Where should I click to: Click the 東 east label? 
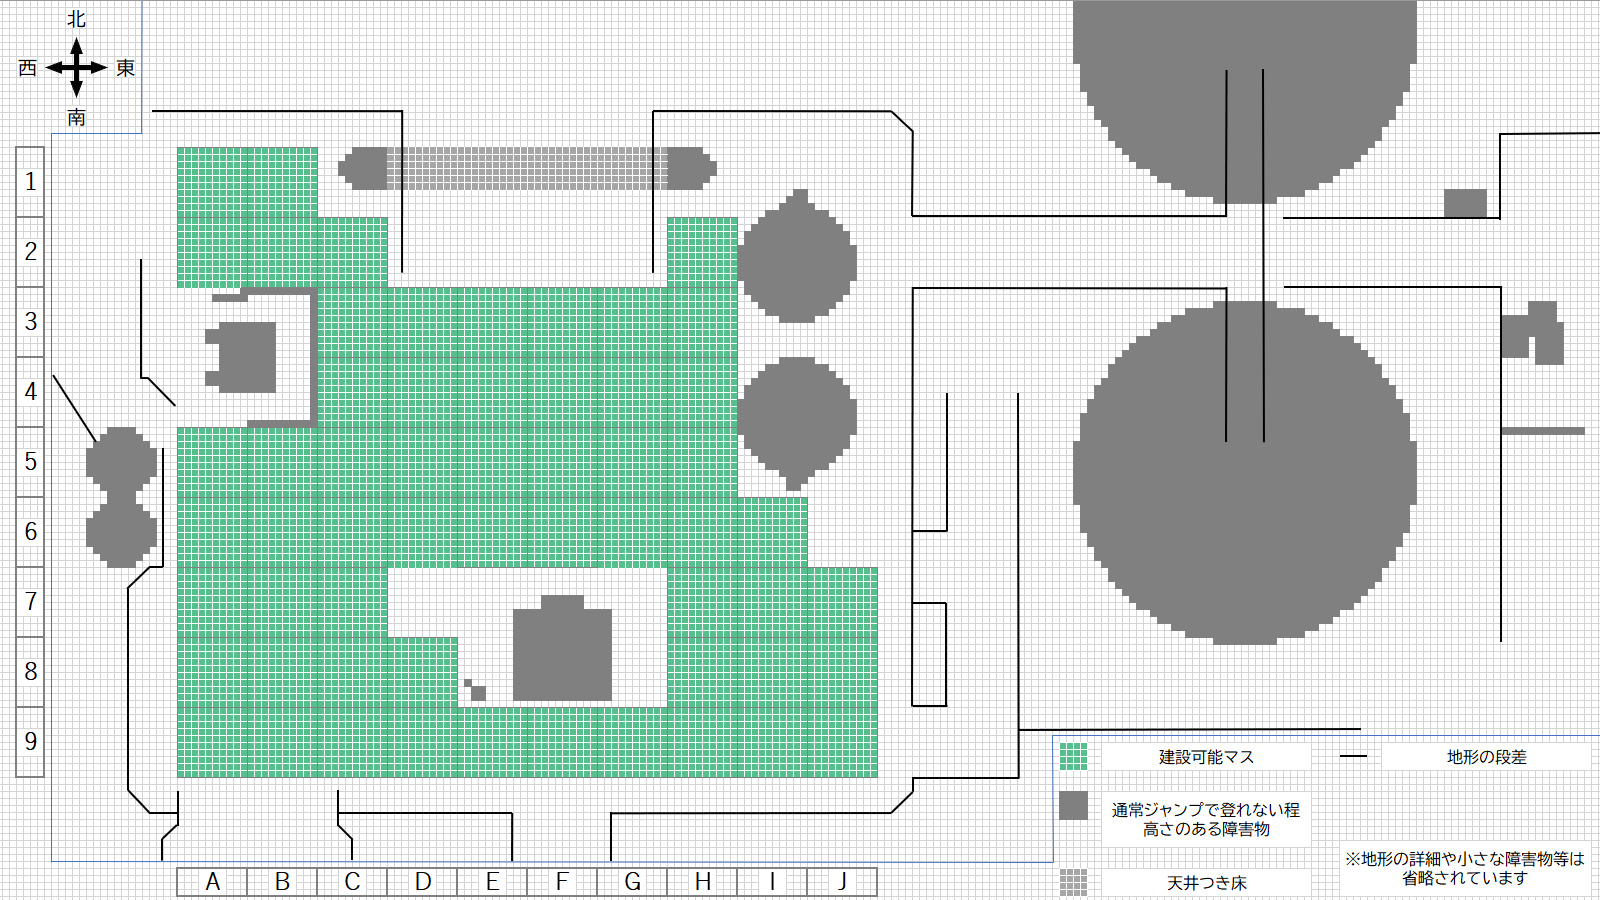pyautogui.click(x=125, y=68)
